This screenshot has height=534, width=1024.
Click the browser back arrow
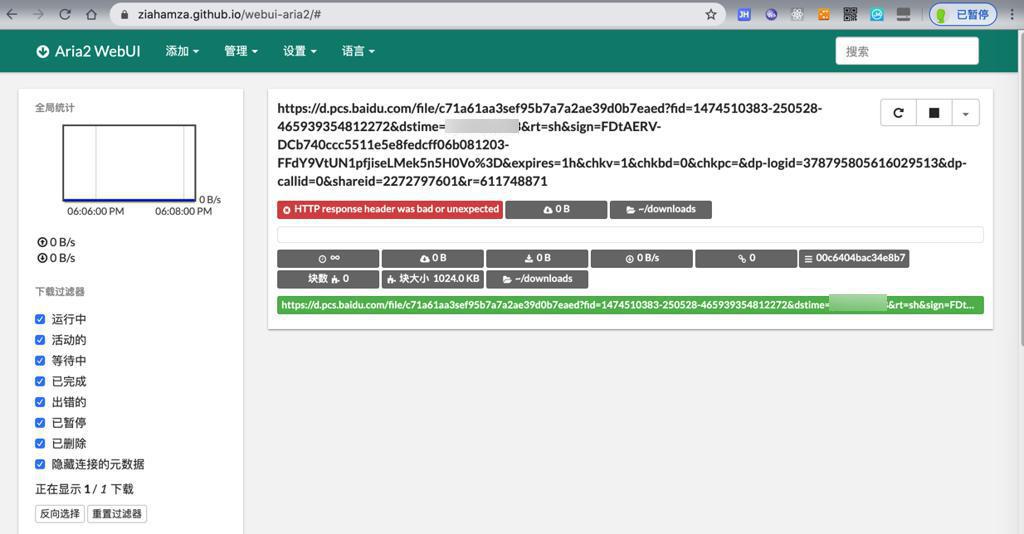point(12,14)
